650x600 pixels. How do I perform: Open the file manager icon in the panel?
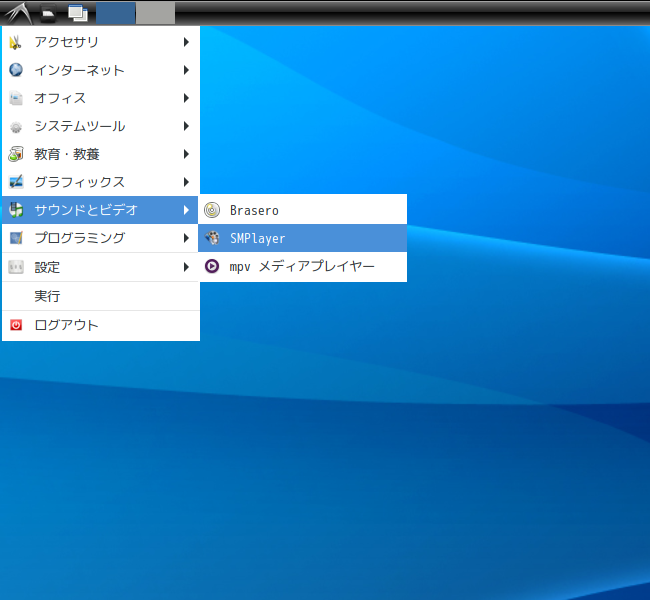pyautogui.click(x=49, y=14)
